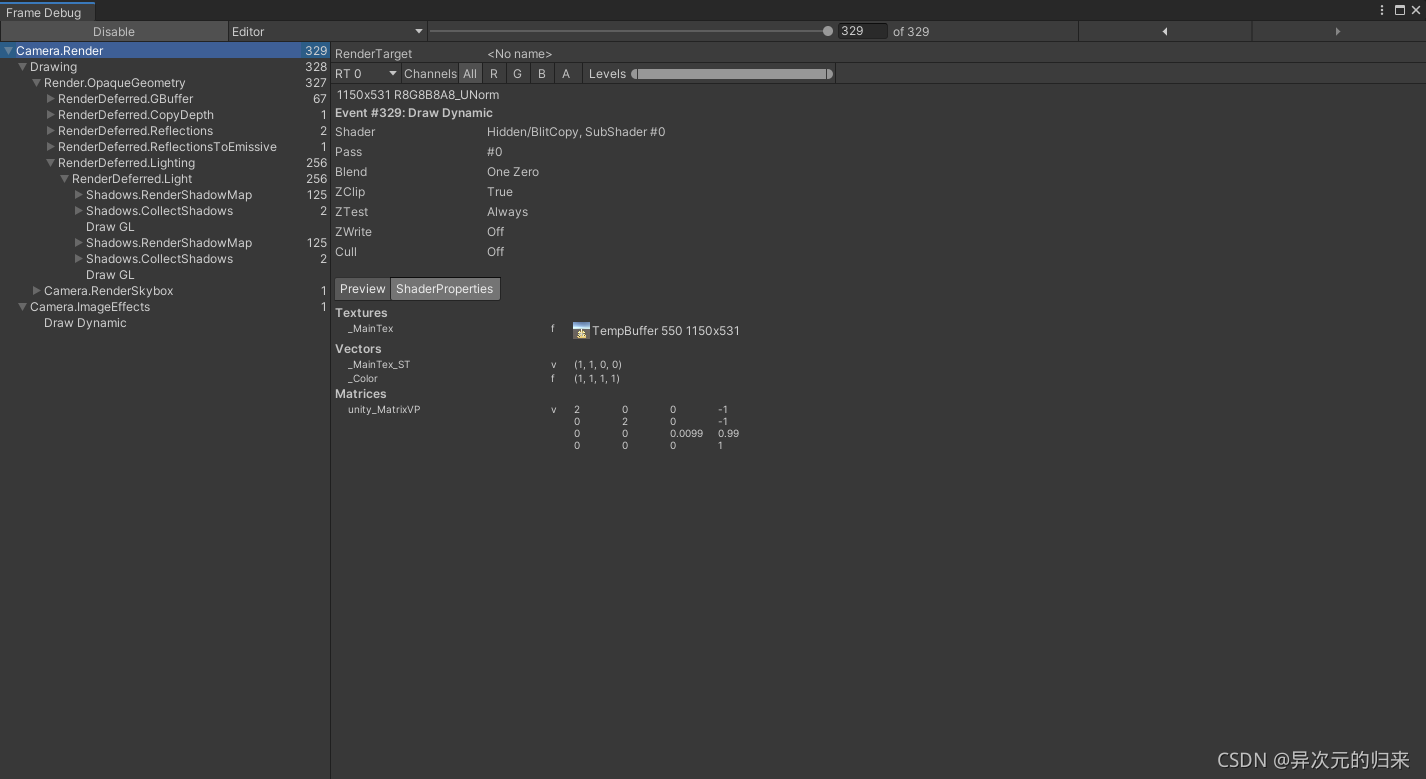Click the TempBuffer 550 texture thumbnail

[x=581, y=329]
